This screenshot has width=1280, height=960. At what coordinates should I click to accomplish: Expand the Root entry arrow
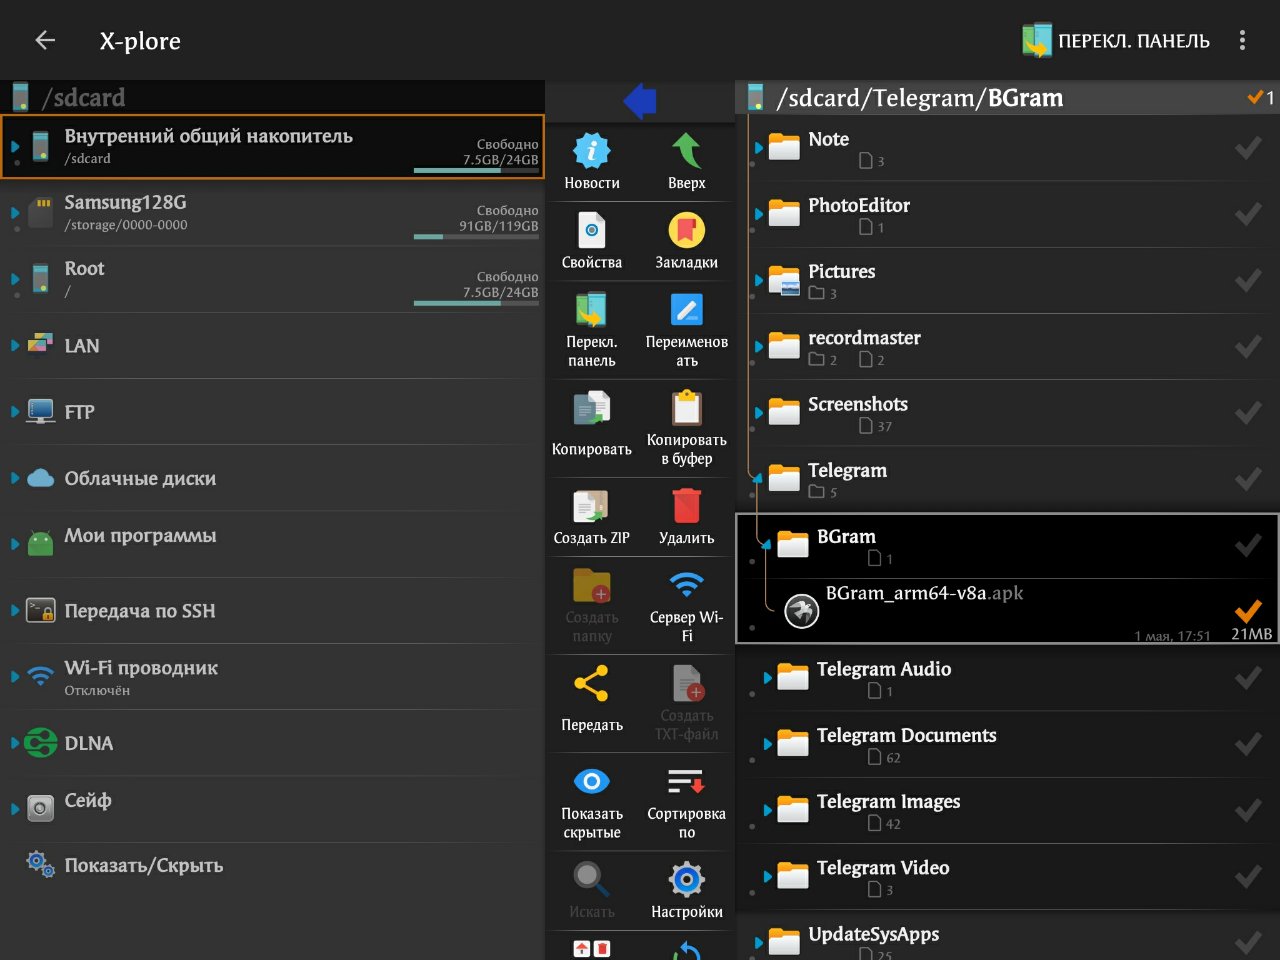click(x=15, y=278)
